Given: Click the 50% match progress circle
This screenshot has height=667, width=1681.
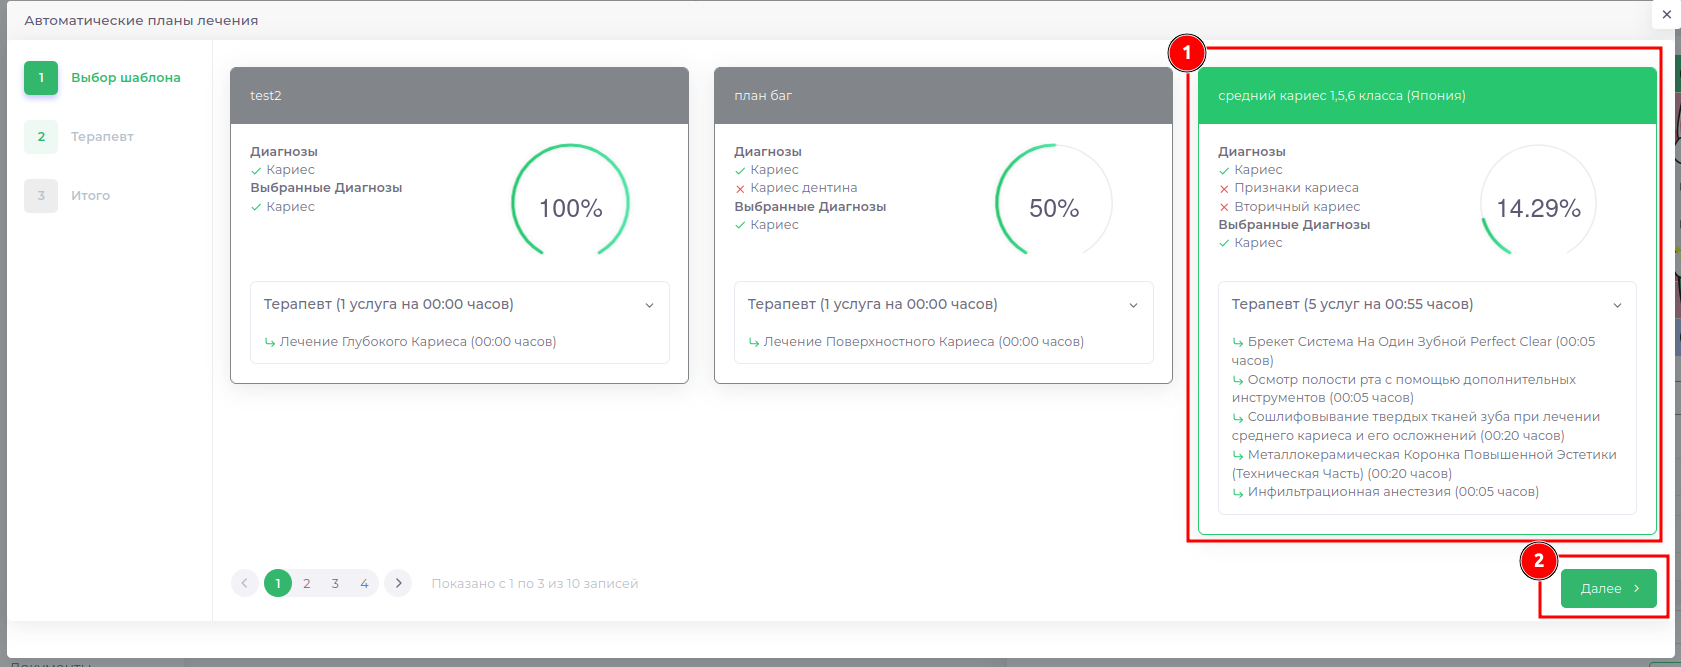Looking at the screenshot, I should 1054,208.
